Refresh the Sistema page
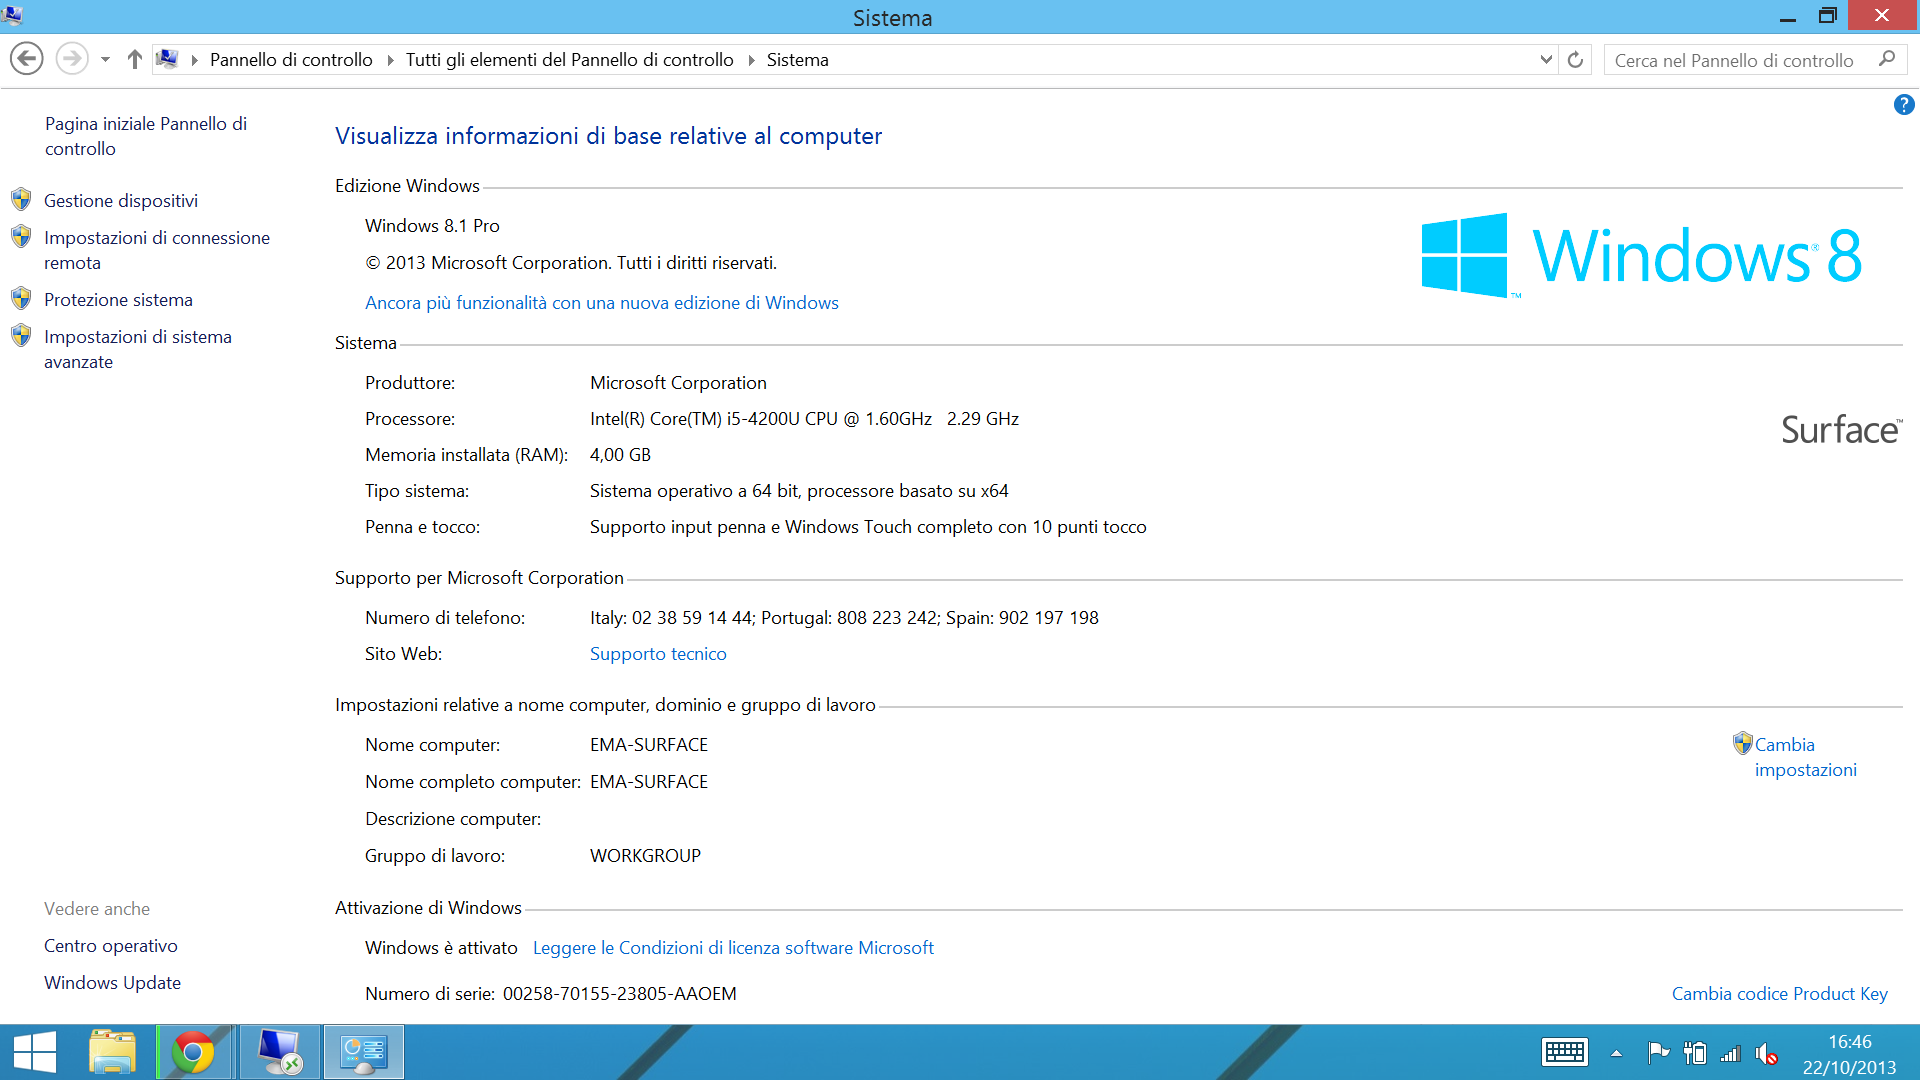Image resolution: width=1920 pixels, height=1080 pixels. tap(1575, 60)
